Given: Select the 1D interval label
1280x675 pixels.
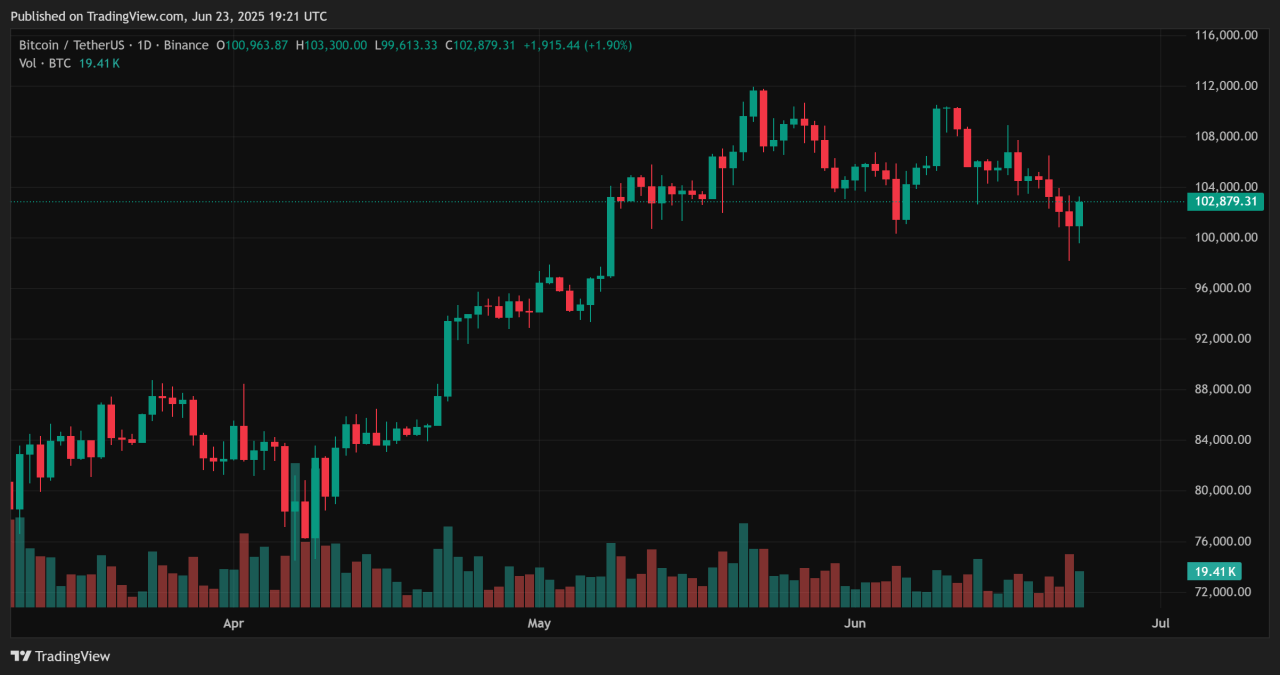Looking at the screenshot, I should click(x=145, y=45).
